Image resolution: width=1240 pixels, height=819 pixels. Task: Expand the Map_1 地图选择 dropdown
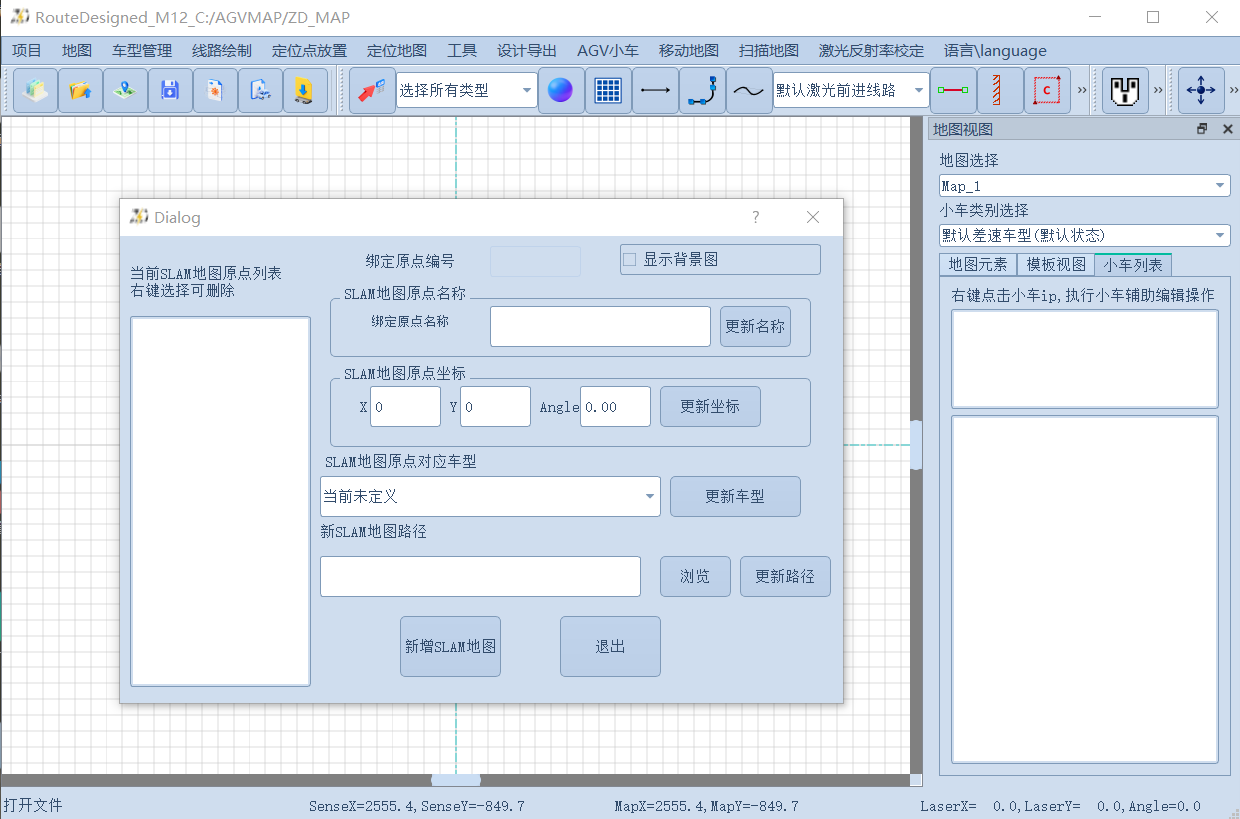pyautogui.click(x=1084, y=185)
